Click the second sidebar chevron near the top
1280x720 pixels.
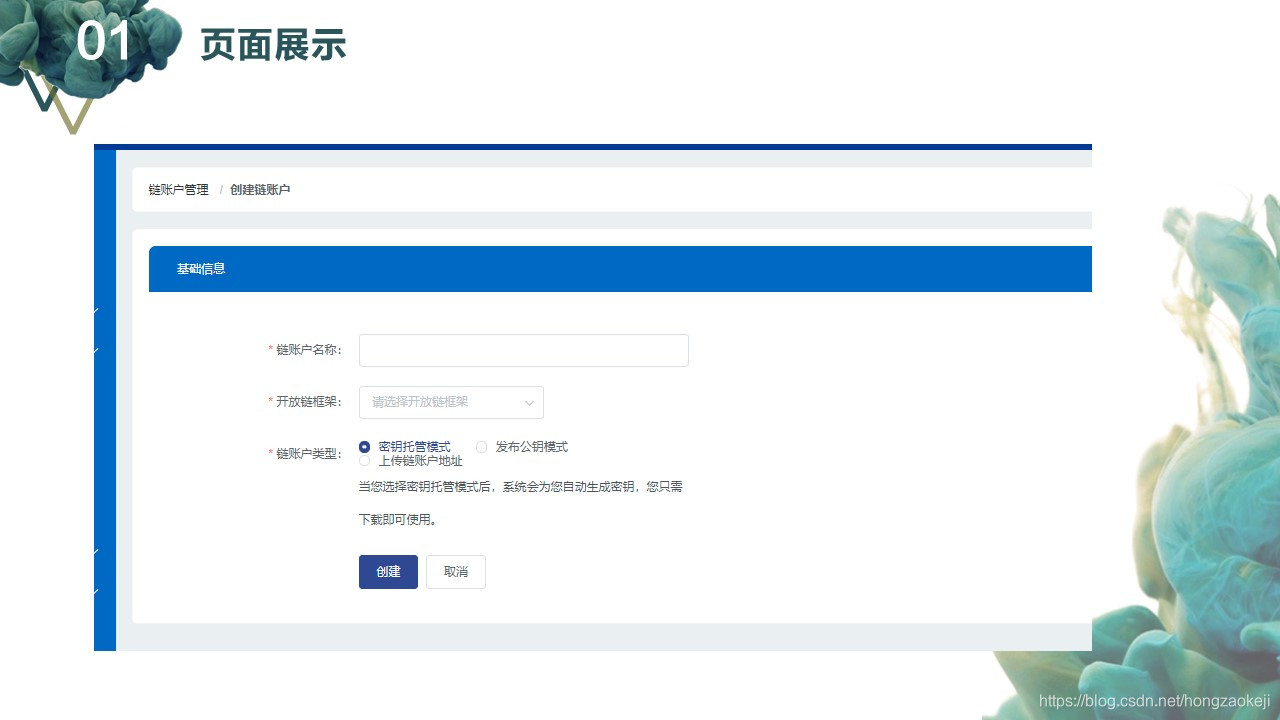pyautogui.click(x=98, y=350)
